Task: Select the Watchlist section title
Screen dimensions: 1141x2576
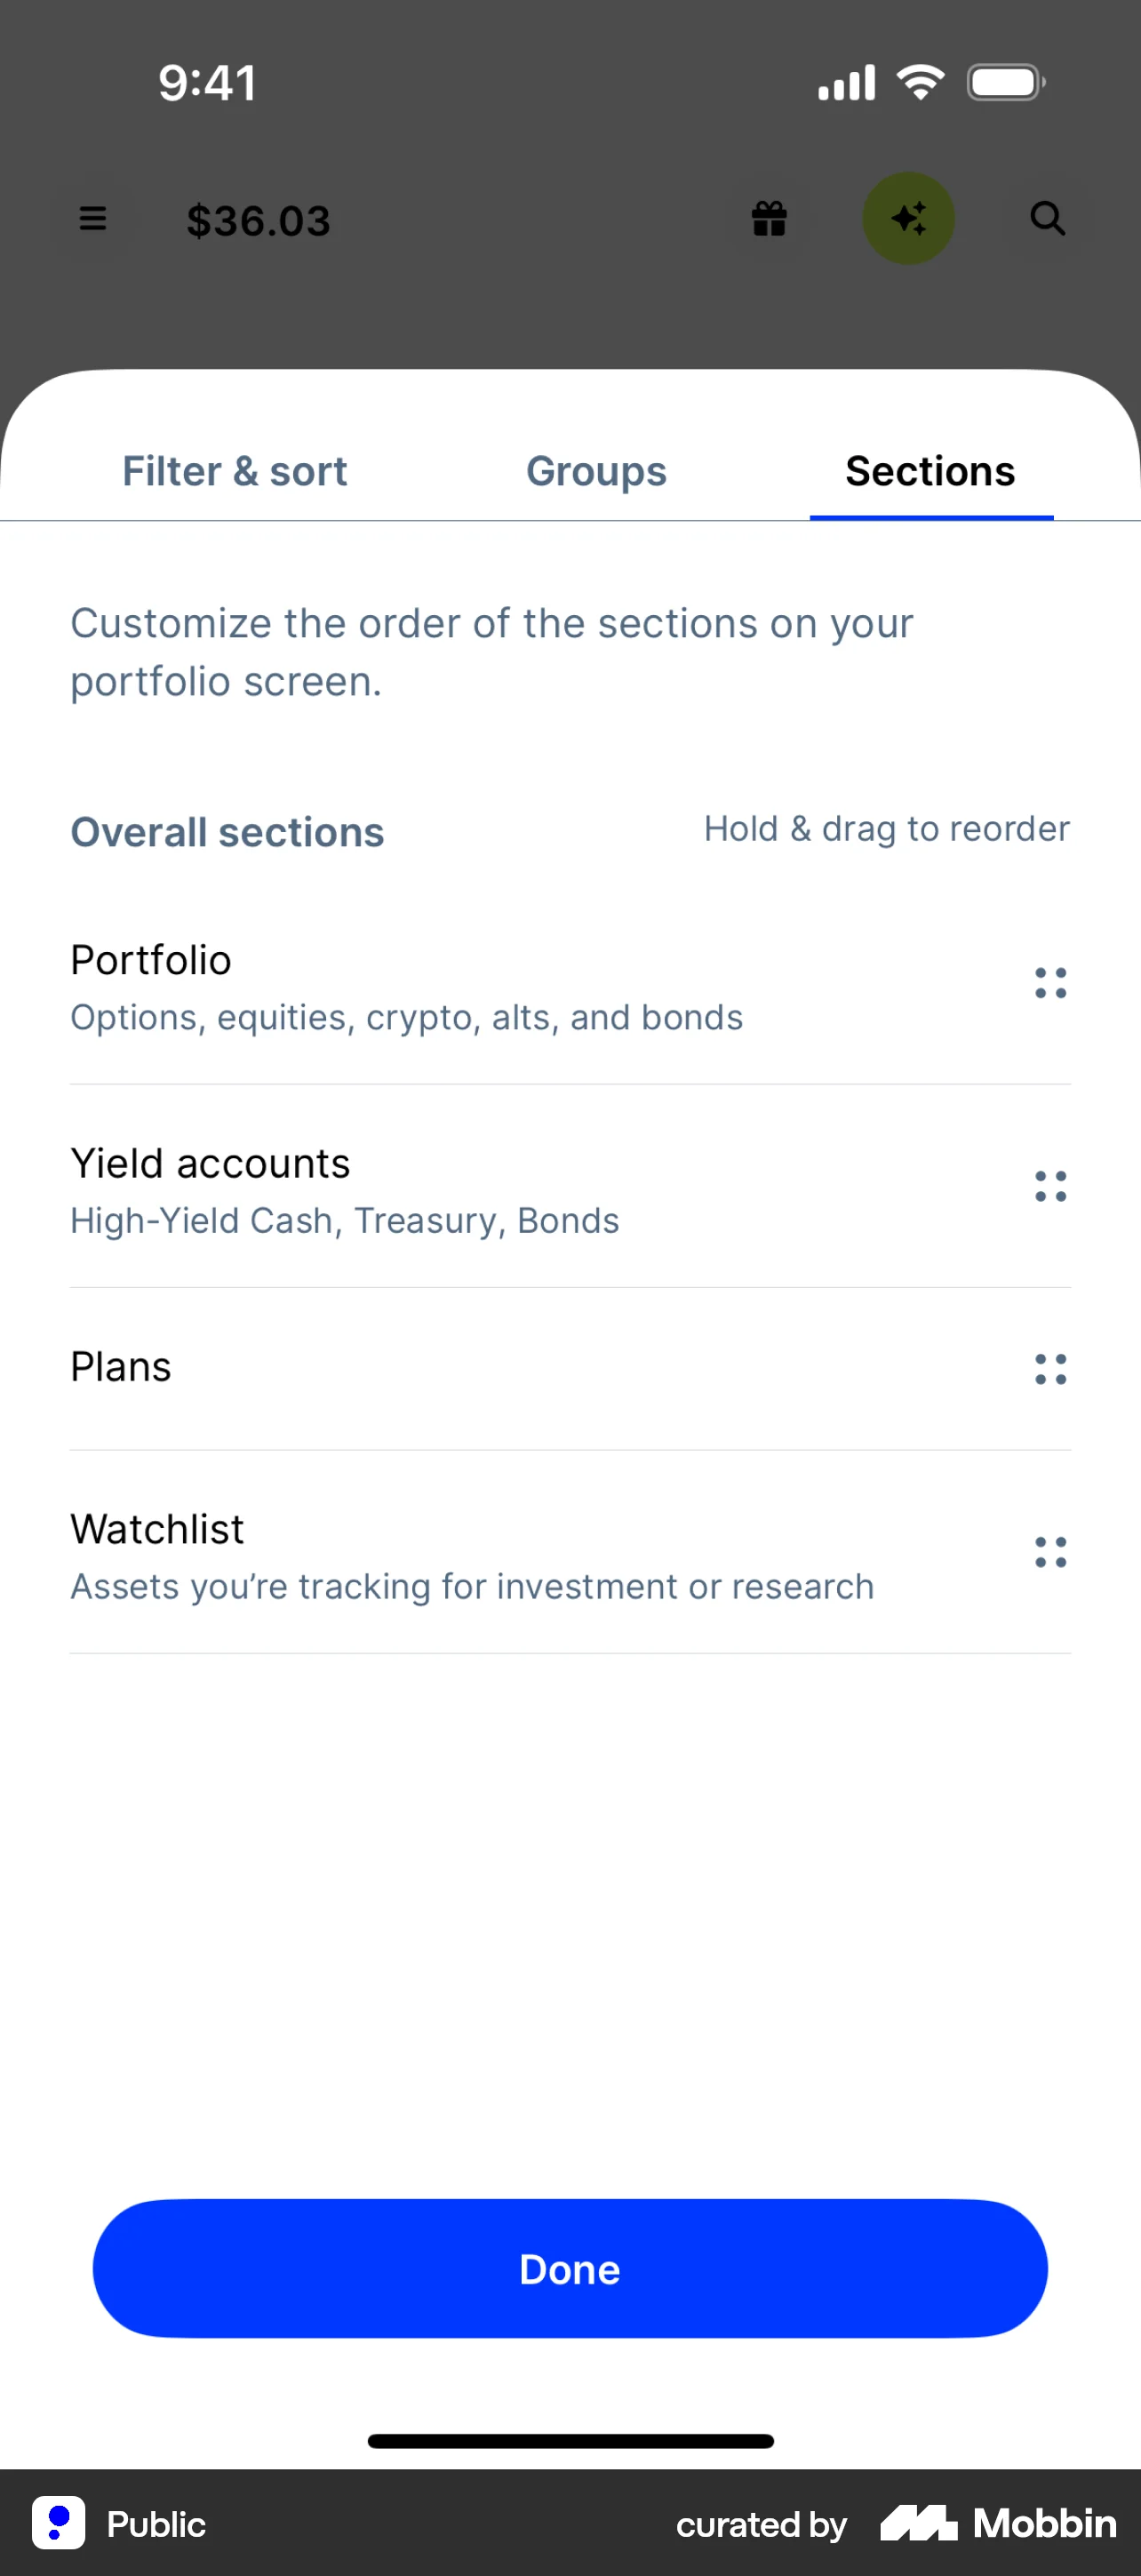Action: tap(157, 1529)
